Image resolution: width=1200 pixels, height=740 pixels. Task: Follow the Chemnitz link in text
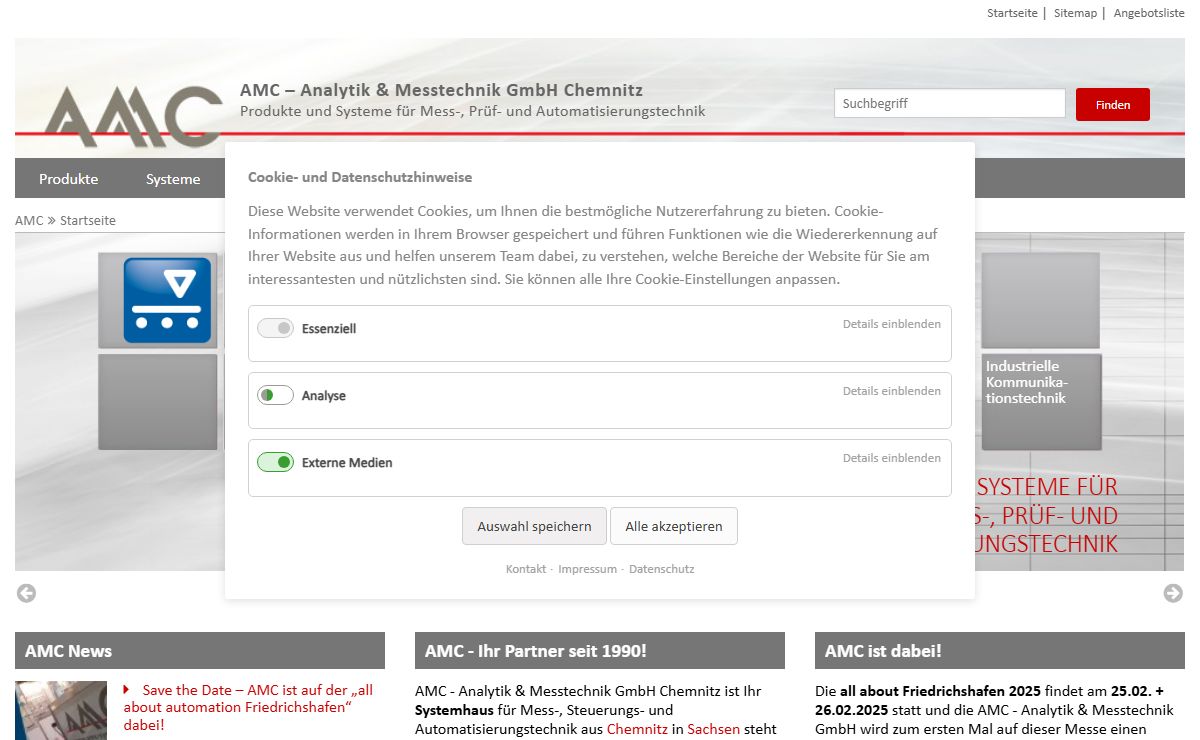[637, 729]
